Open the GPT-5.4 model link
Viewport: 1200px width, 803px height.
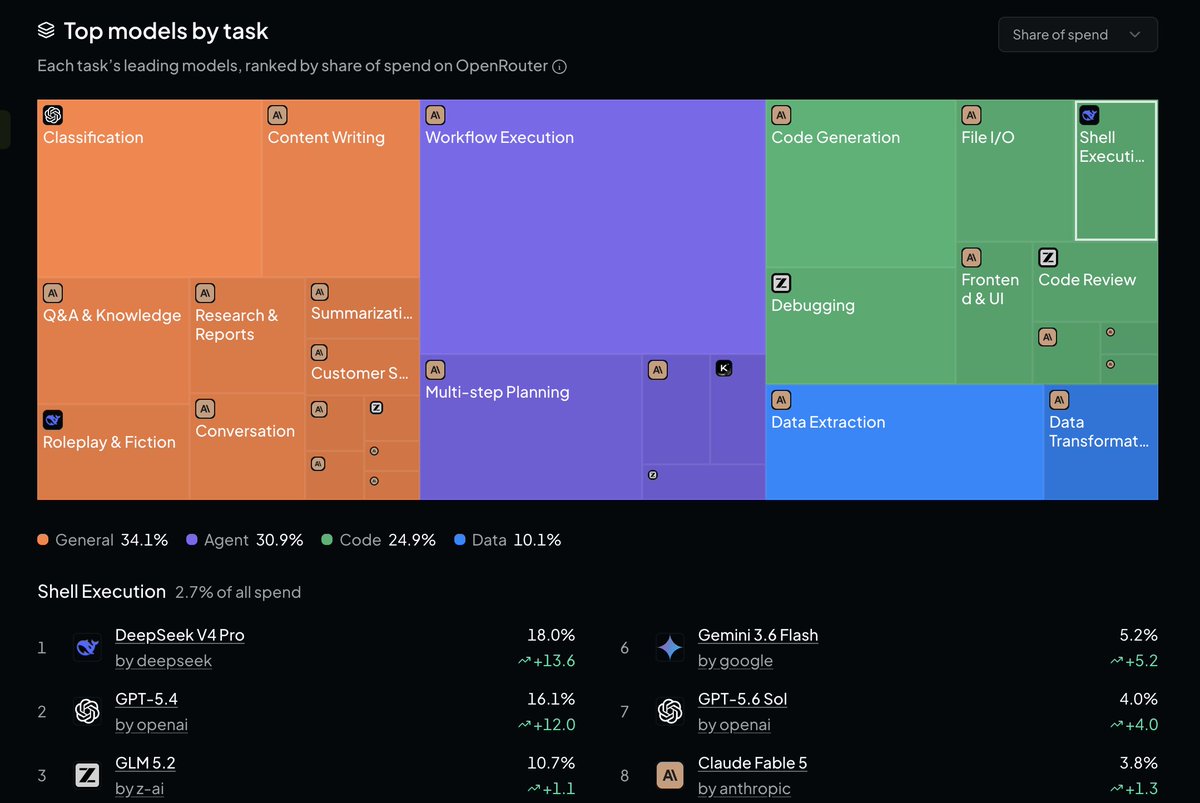[146, 699]
